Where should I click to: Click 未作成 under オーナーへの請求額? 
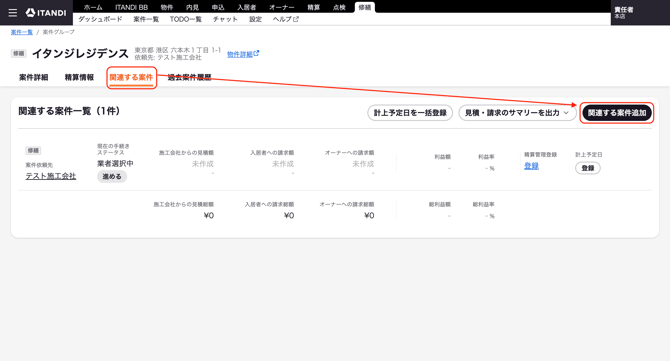(363, 164)
